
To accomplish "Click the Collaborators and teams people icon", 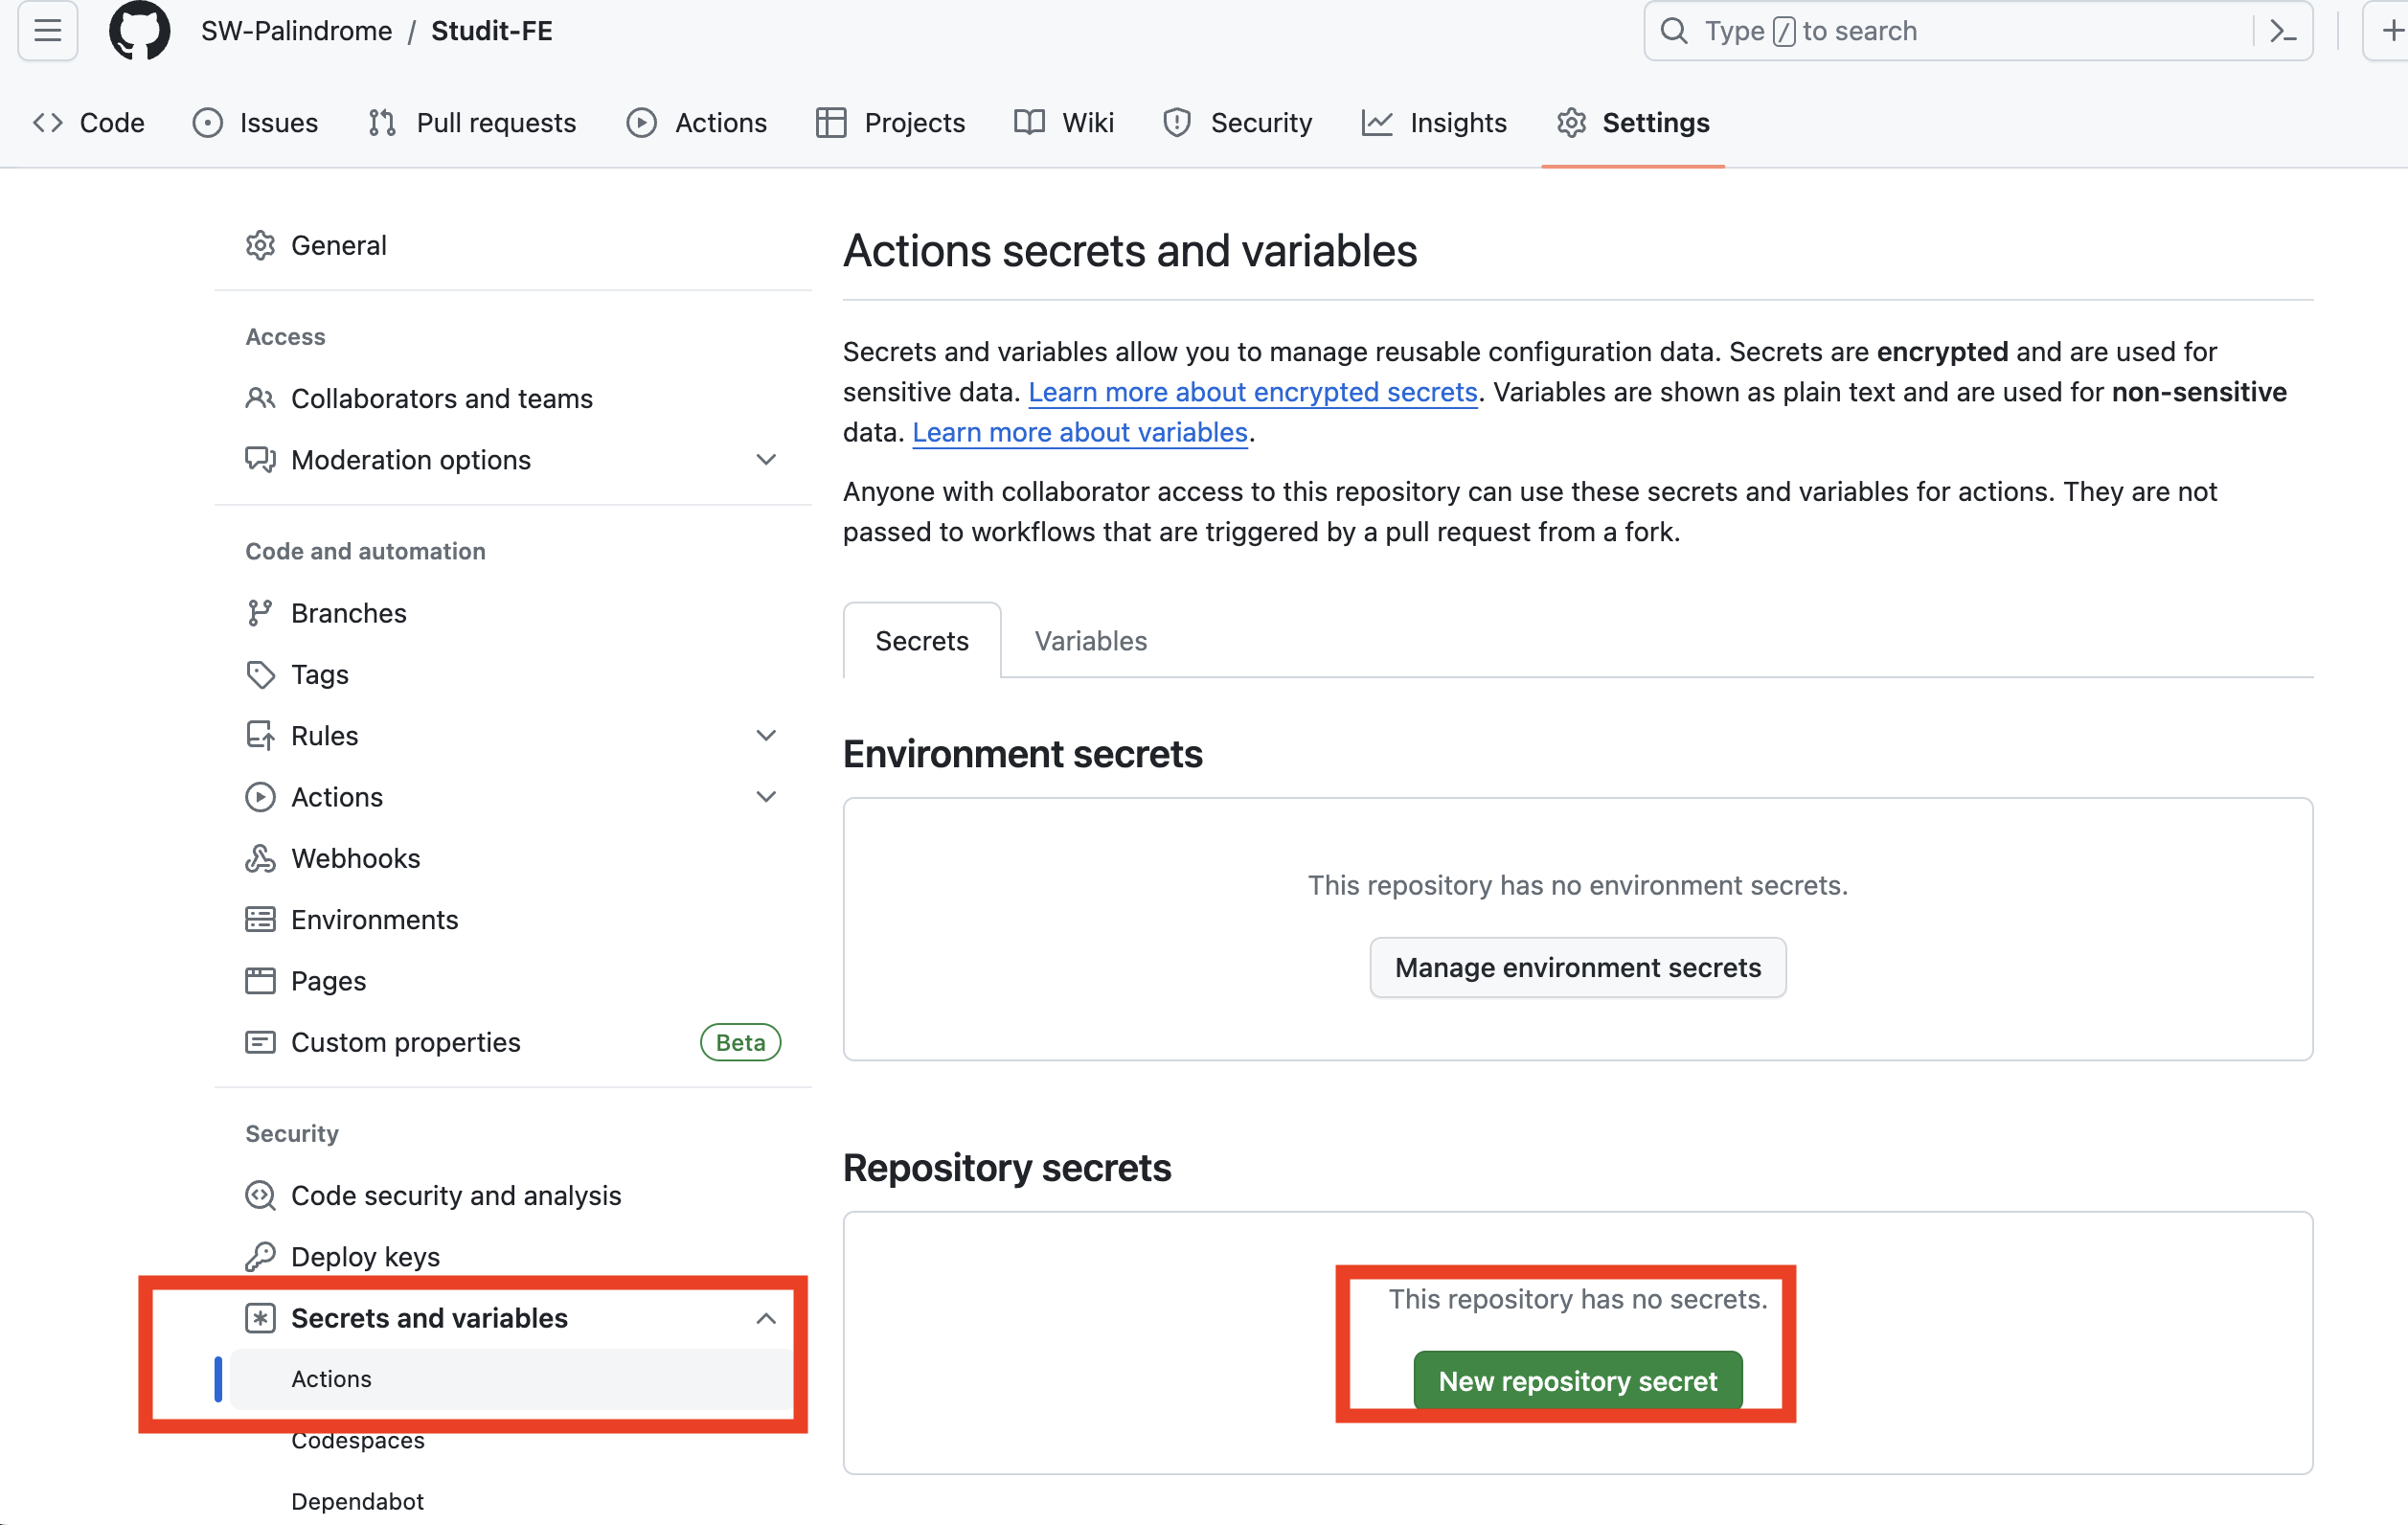I will point(260,398).
